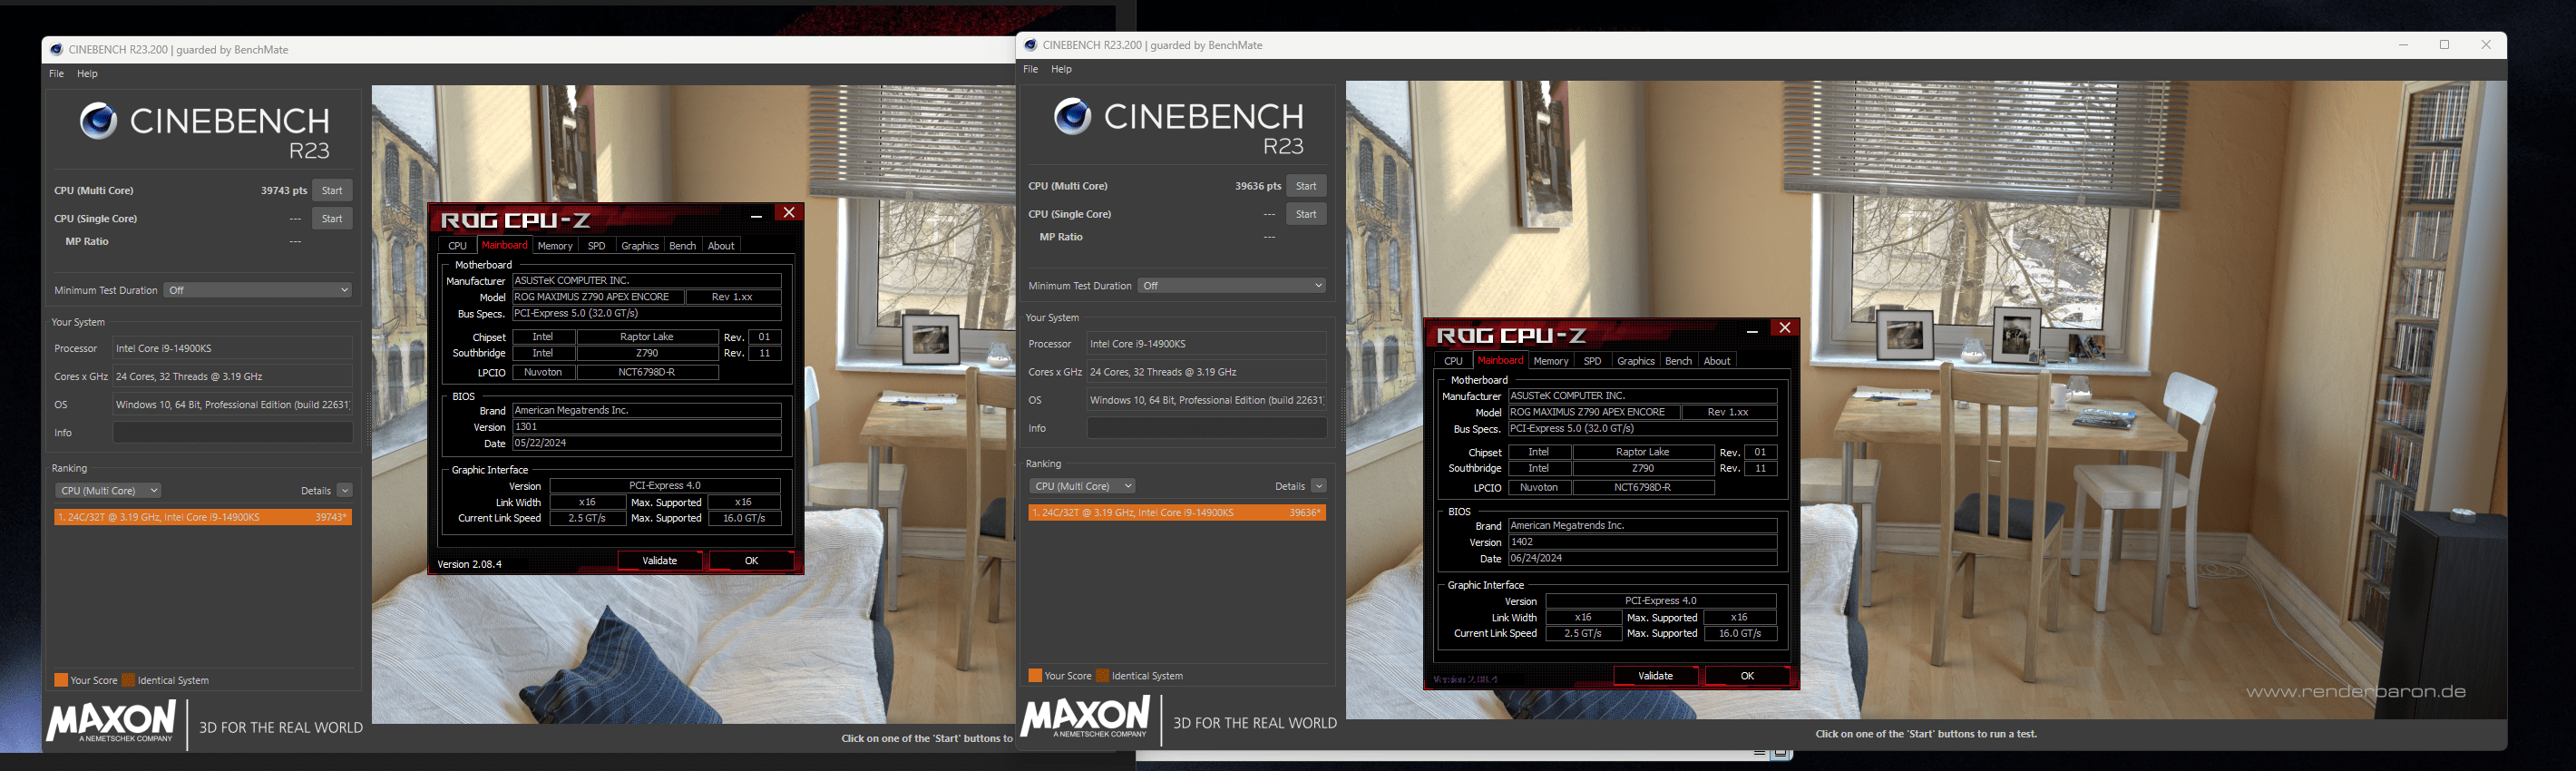Image resolution: width=2576 pixels, height=771 pixels.
Task: Click Processor field in left Cinebench window
Action: click(232, 348)
